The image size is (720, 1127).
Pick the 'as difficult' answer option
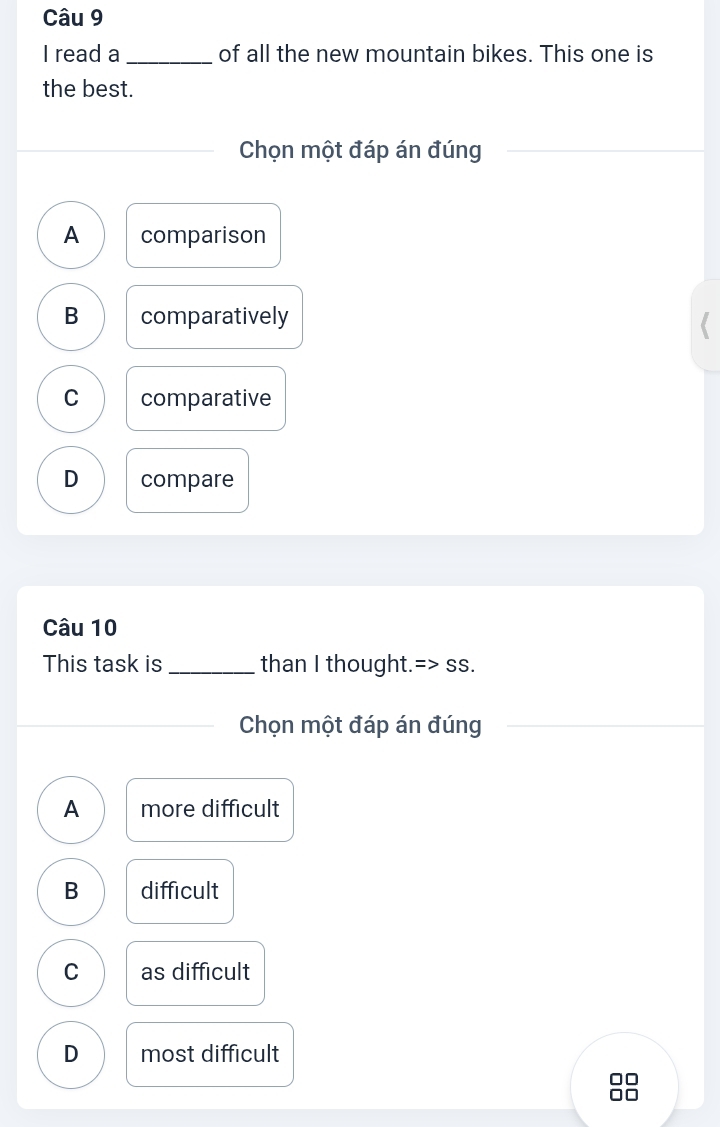point(195,973)
